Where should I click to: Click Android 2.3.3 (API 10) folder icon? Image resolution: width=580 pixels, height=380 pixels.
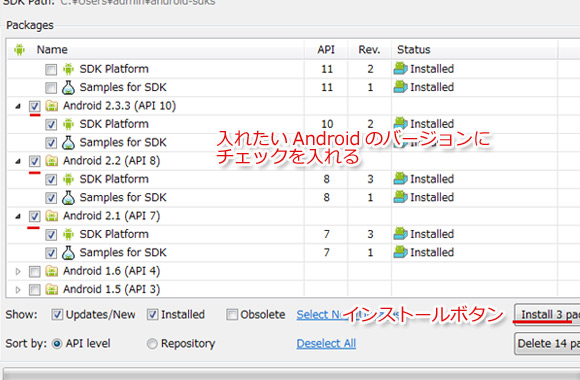tap(52, 106)
